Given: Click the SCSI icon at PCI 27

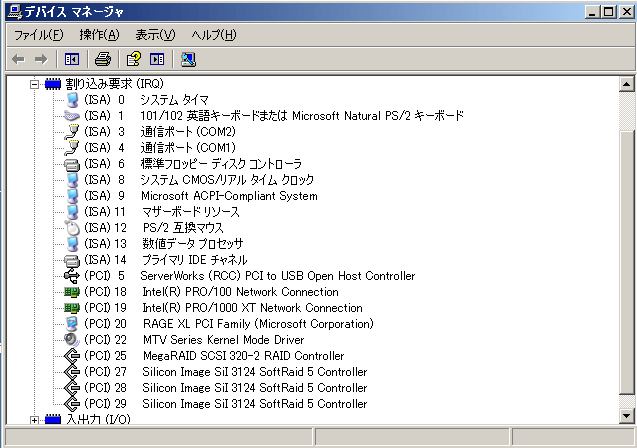Looking at the screenshot, I should (72, 372).
